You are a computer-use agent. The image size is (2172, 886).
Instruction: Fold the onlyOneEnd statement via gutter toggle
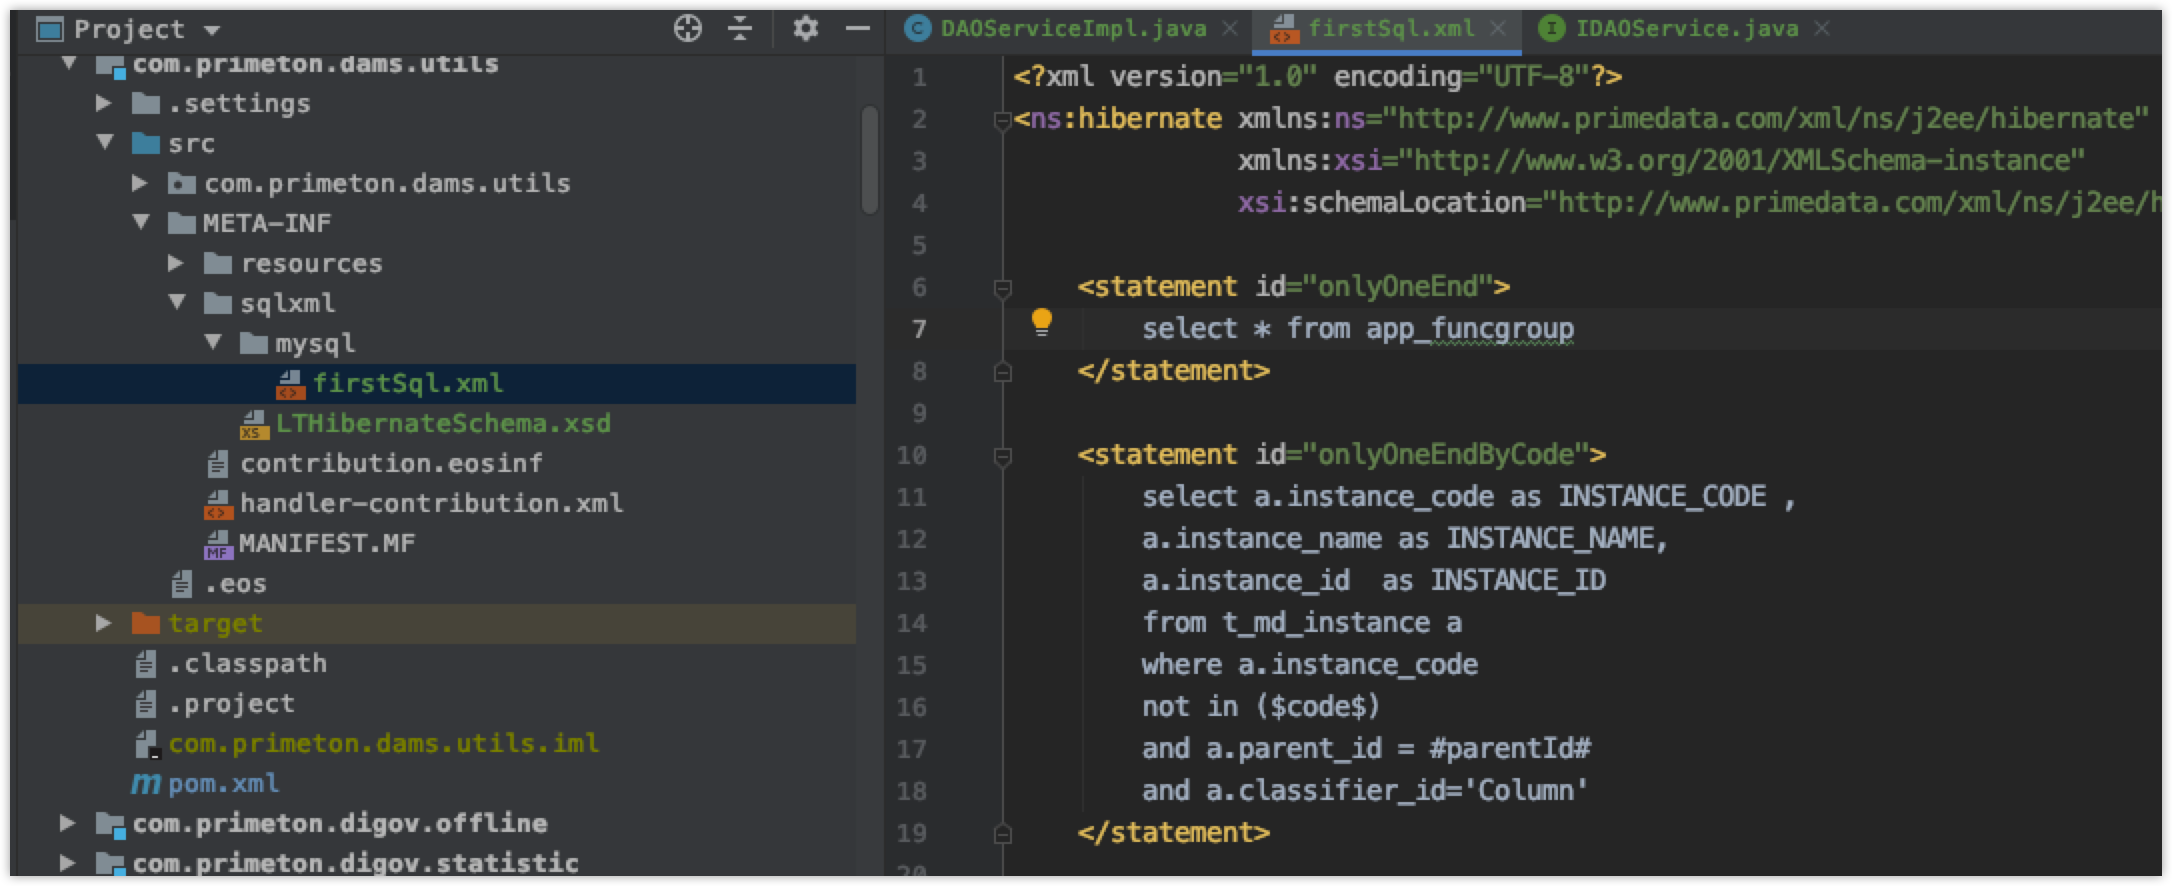(1002, 289)
